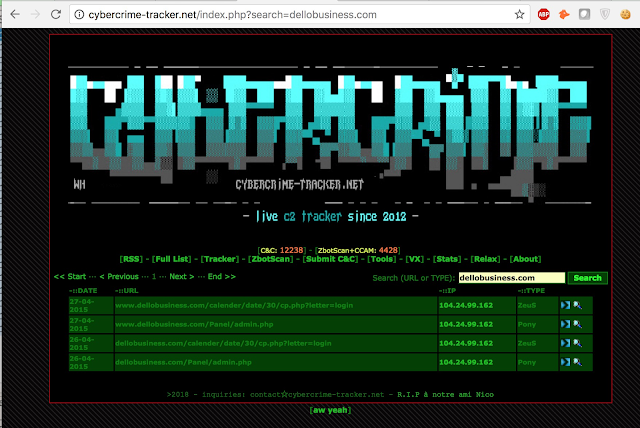Open the Adblock Plus extension icon
The width and height of the screenshot is (640, 428).
click(x=543, y=15)
